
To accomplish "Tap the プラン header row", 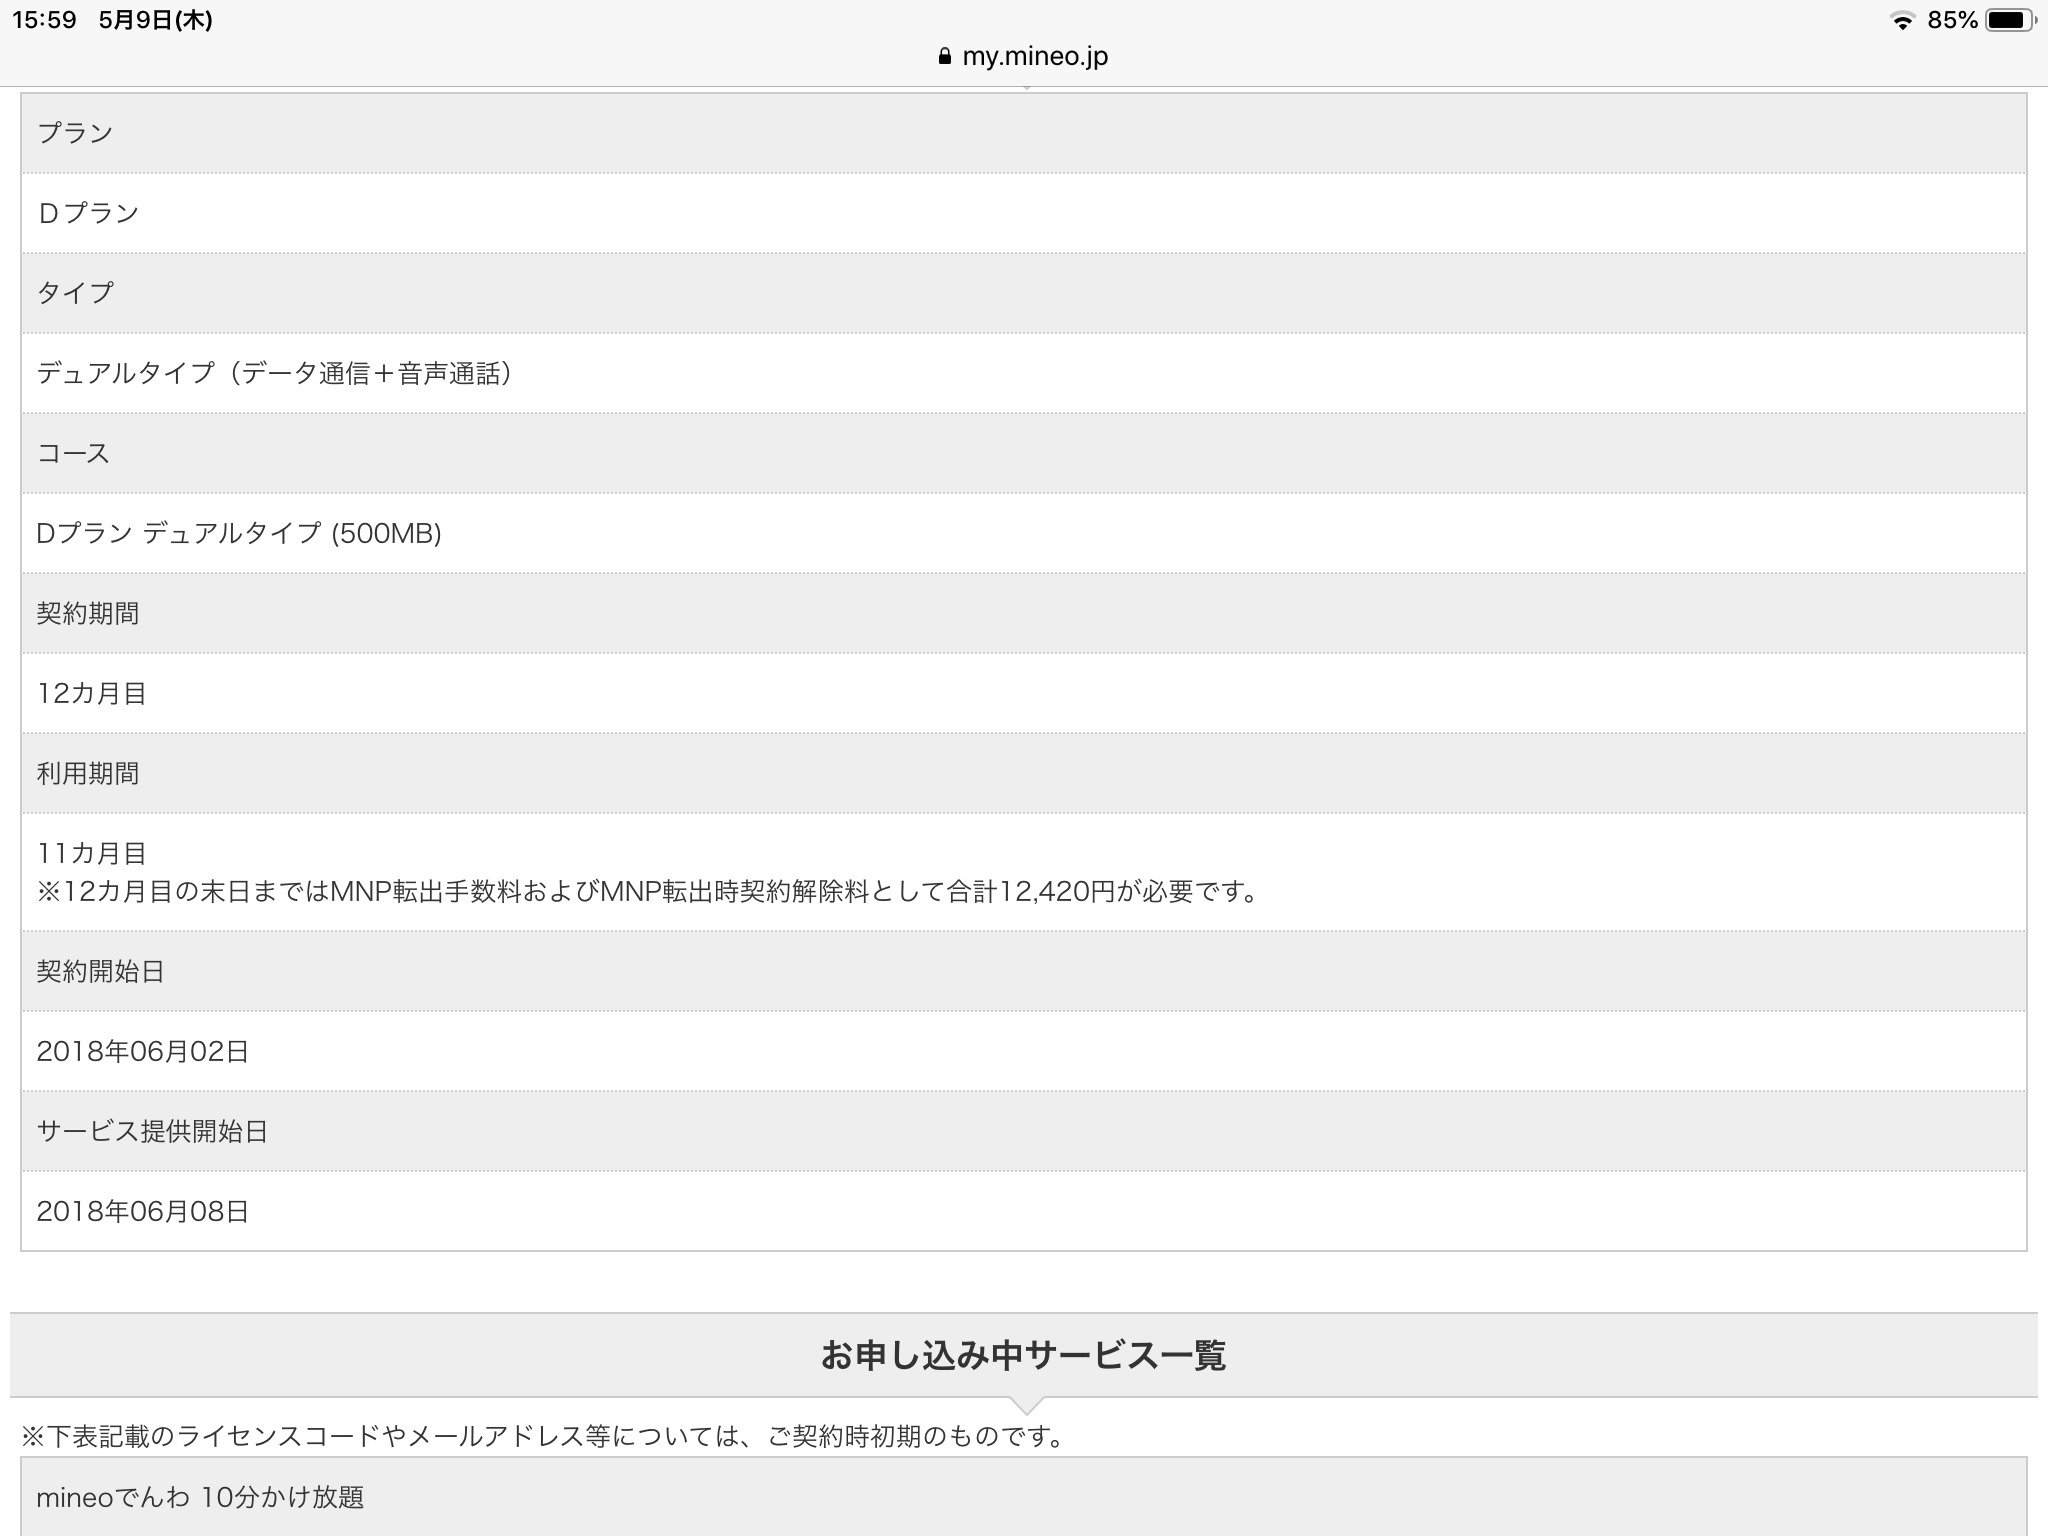I will (75, 133).
